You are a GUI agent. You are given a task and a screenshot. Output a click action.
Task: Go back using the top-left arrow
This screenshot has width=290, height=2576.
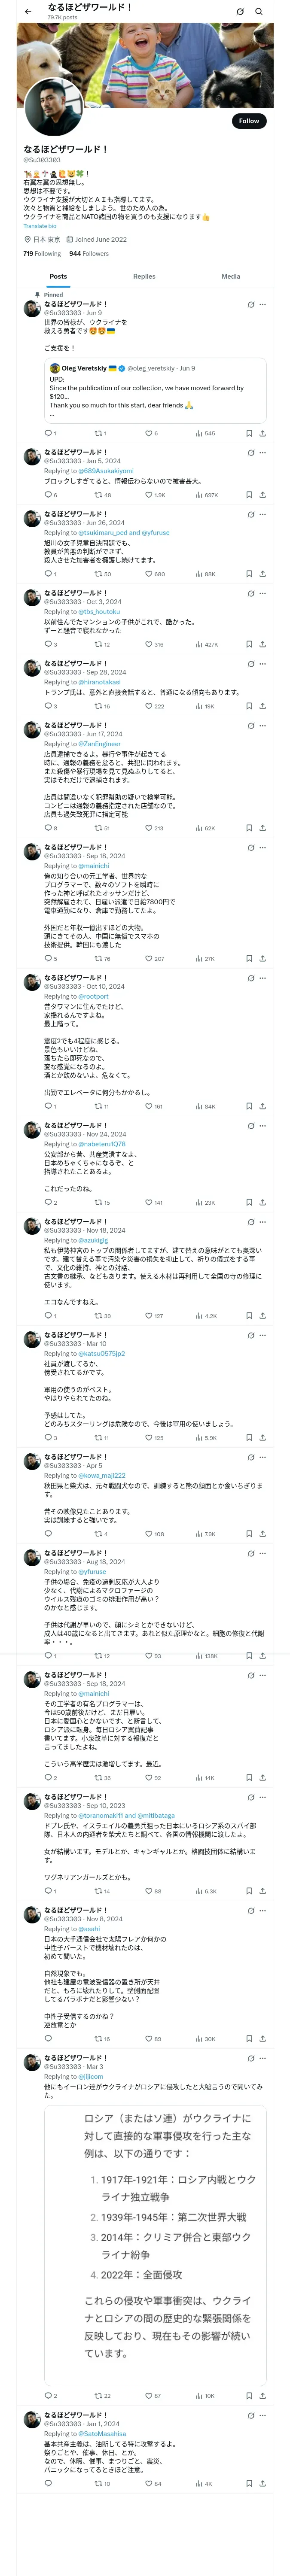coord(28,12)
